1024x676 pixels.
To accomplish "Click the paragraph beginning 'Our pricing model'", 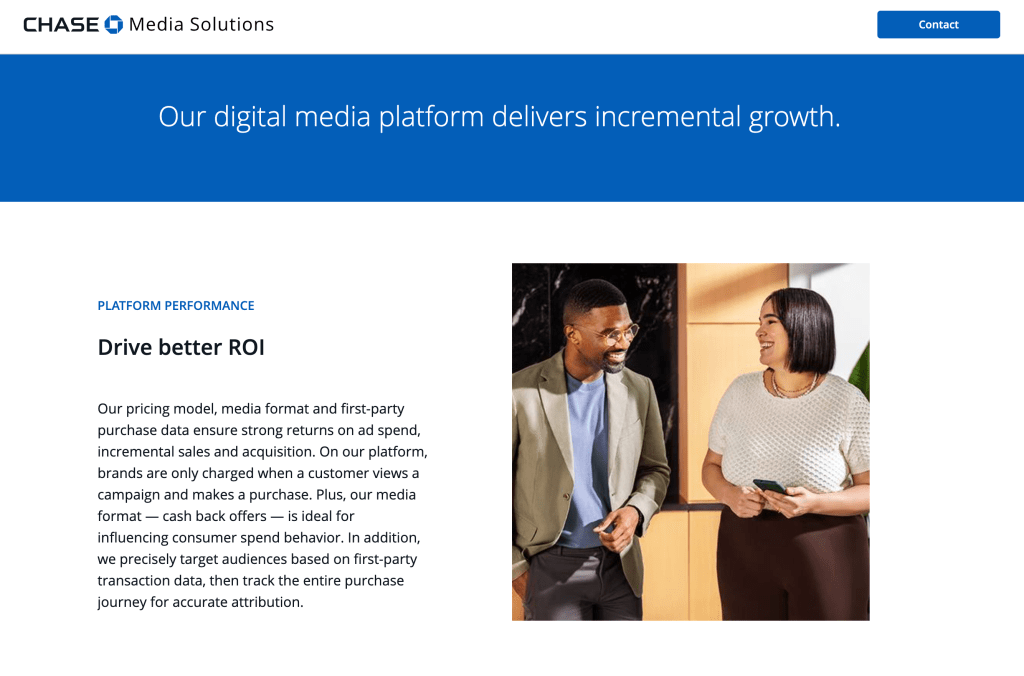I will coord(262,505).
